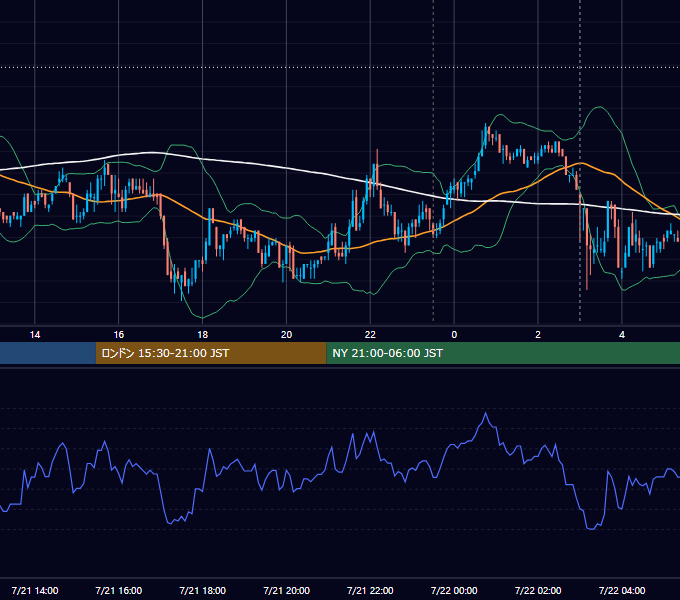Click the 4 hour label on price chart

click(622, 335)
